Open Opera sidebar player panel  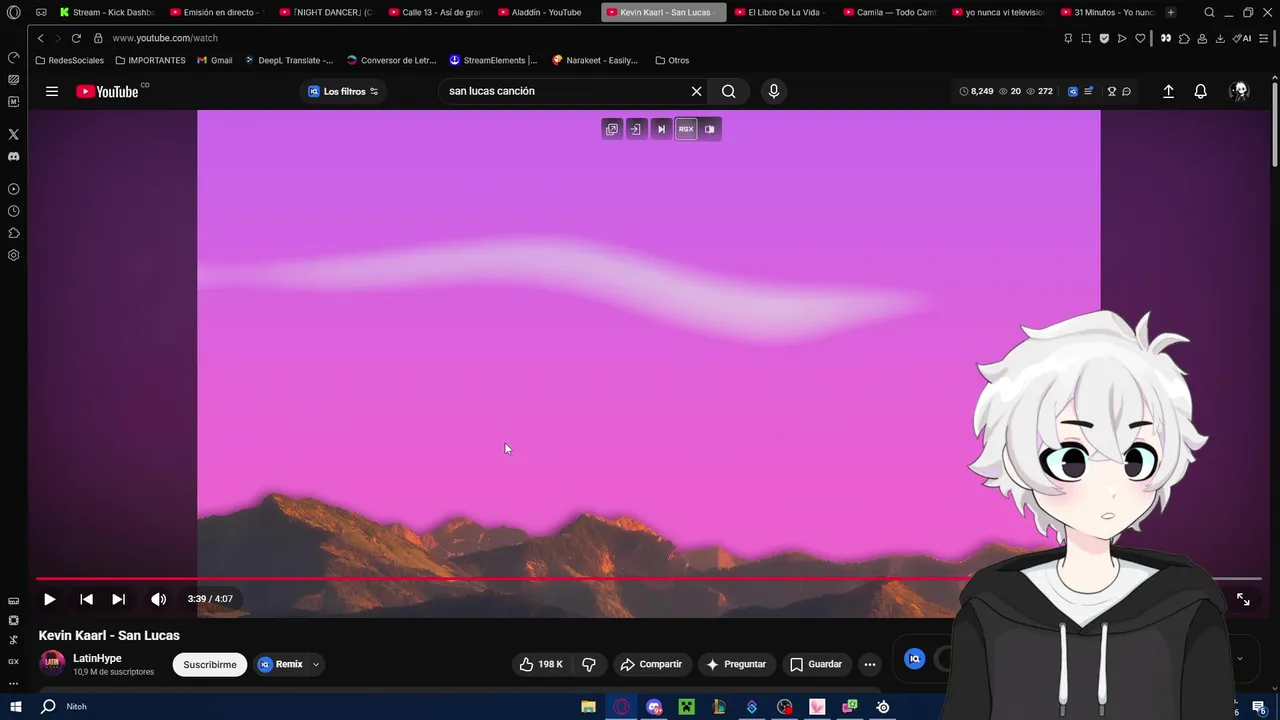(x=13, y=189)
